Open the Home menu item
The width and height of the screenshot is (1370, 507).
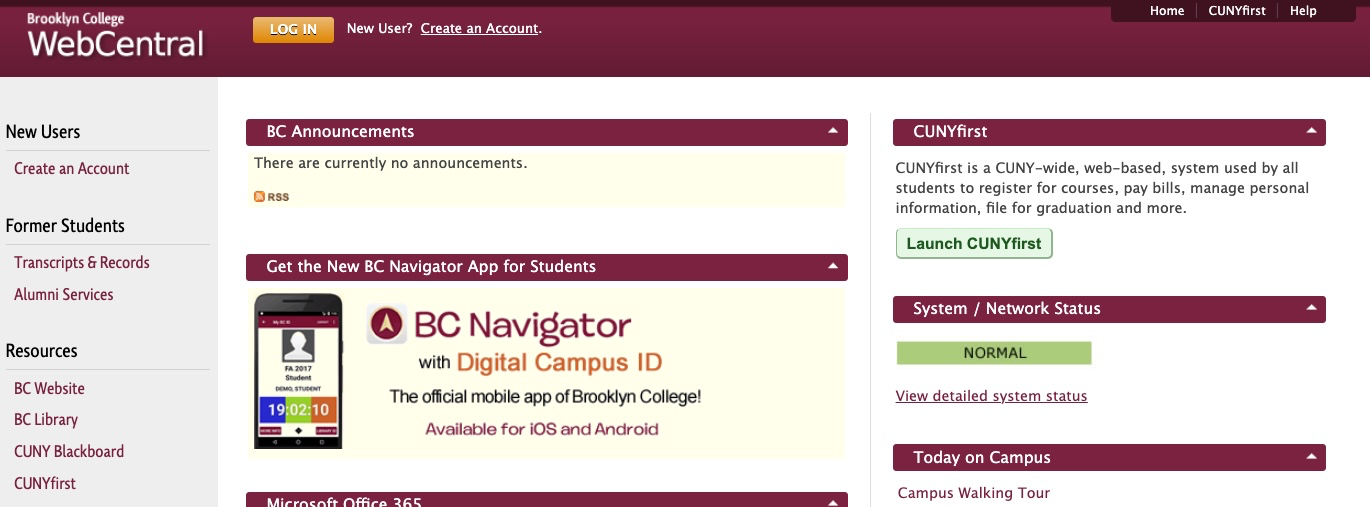1166,11
